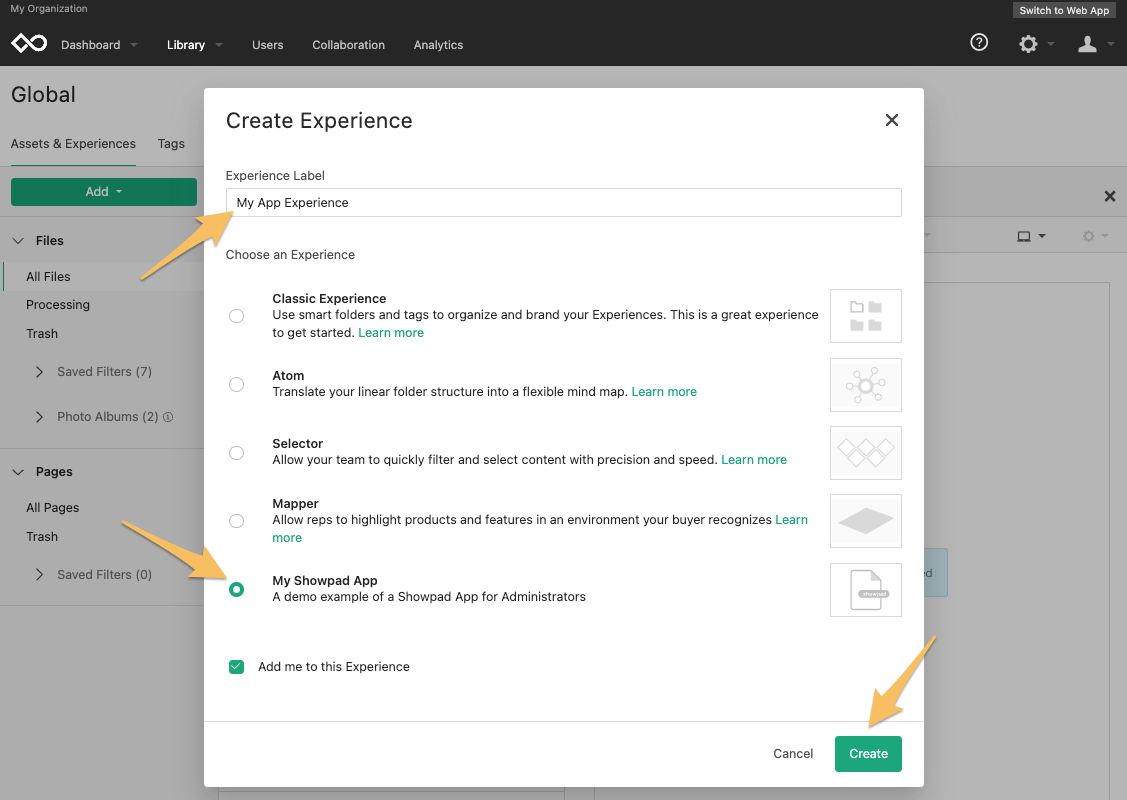Go to the Dashboard menu item

coord(91,45)
